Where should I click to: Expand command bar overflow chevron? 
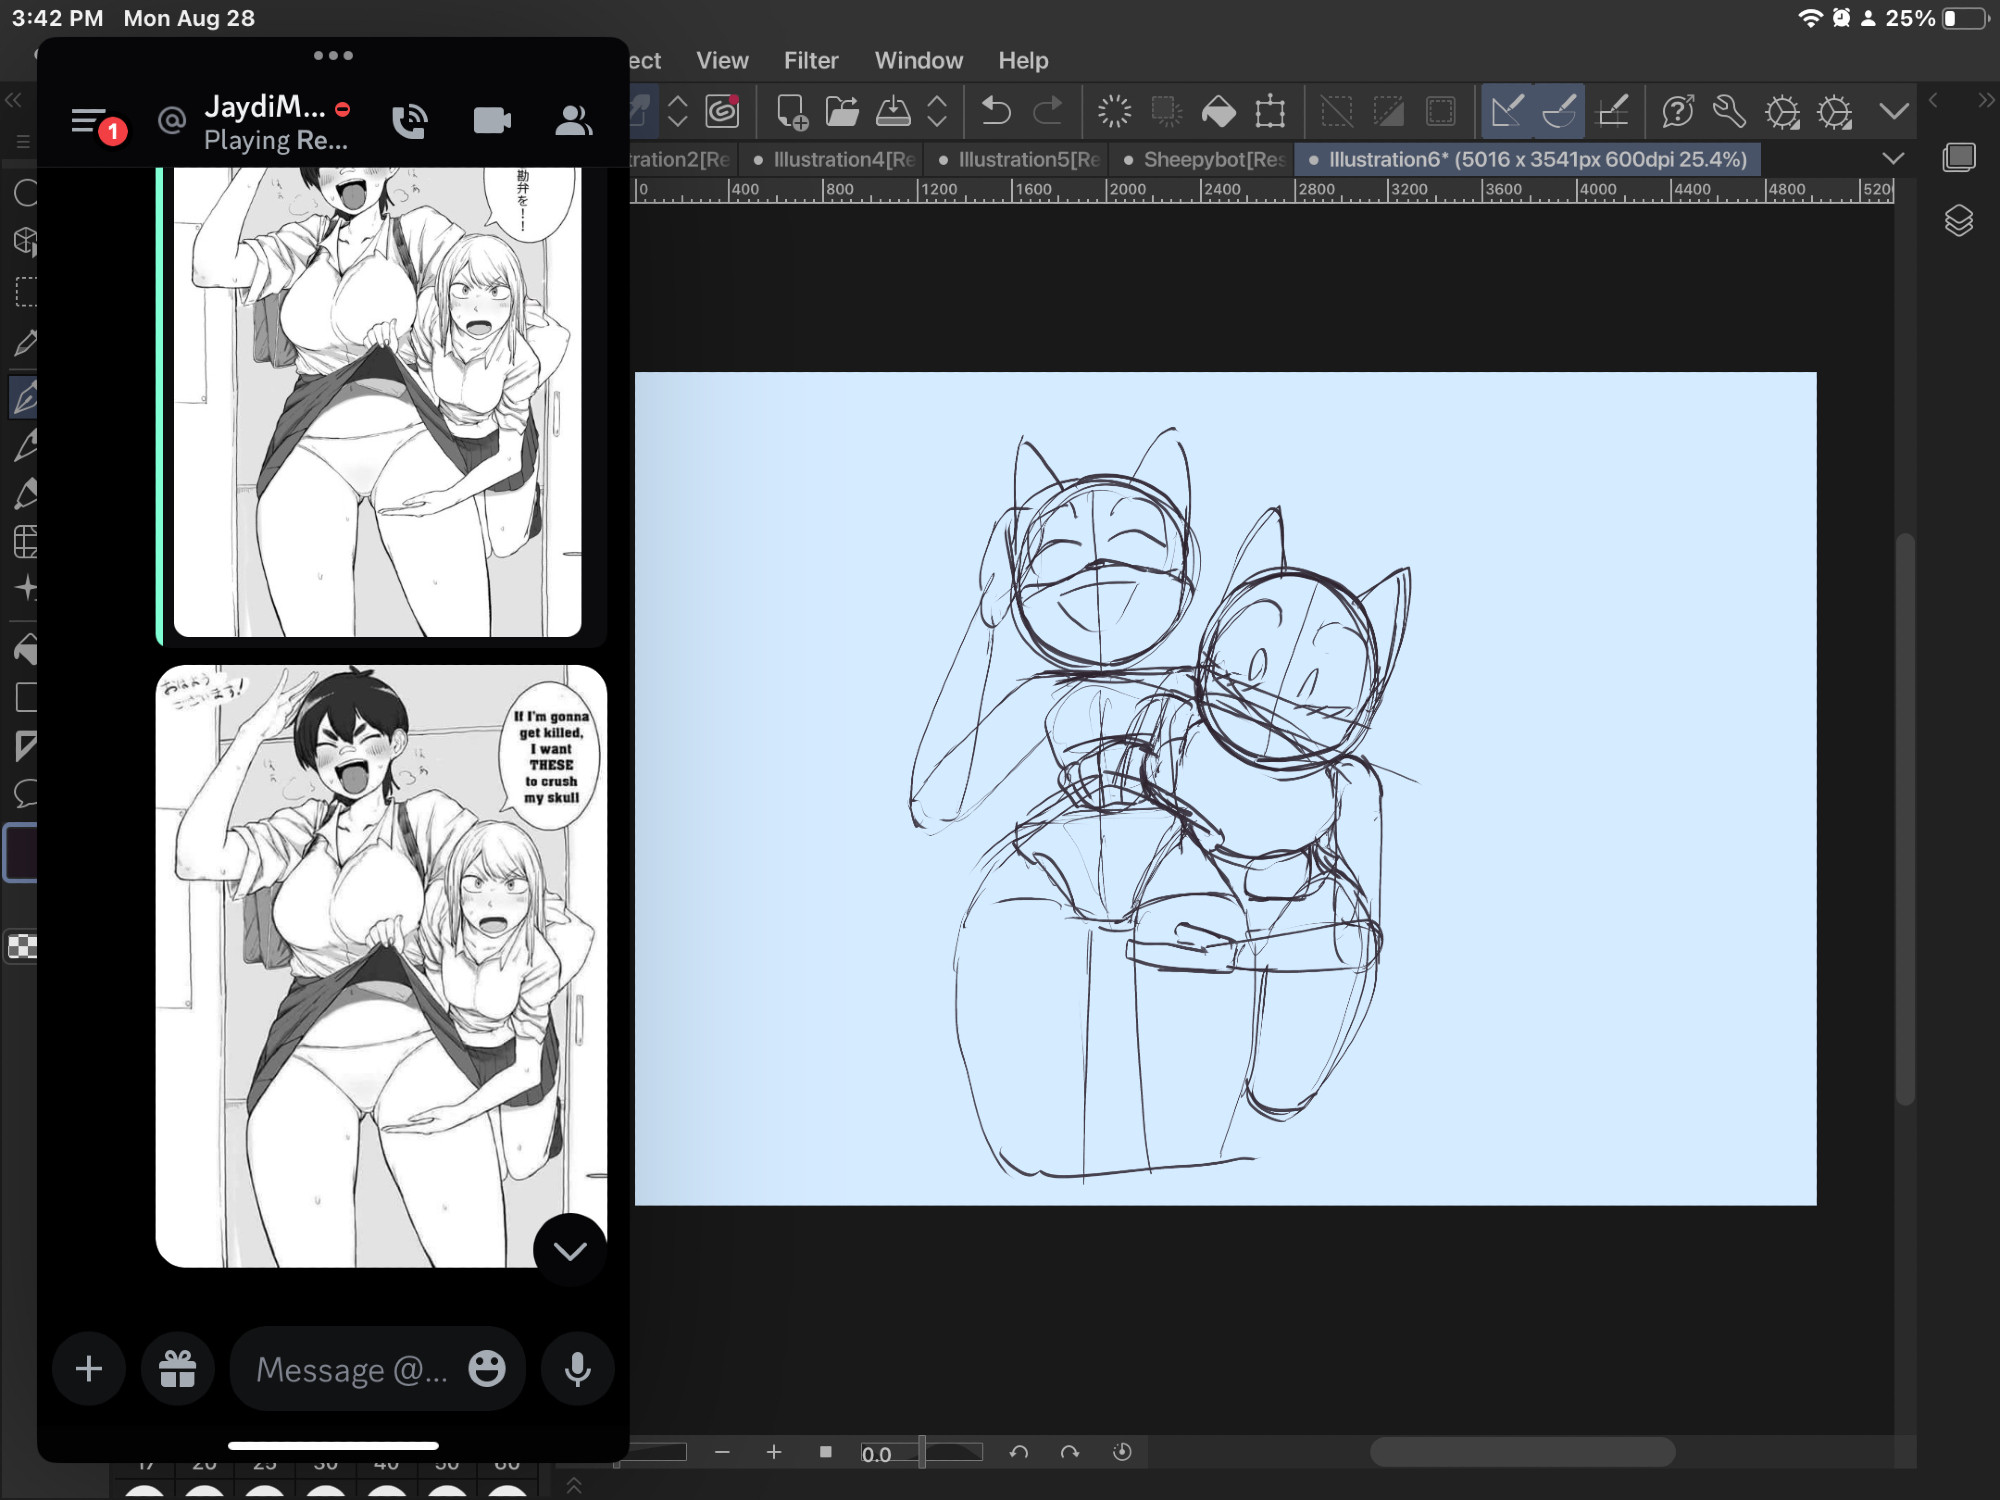tap(1893, 111)
